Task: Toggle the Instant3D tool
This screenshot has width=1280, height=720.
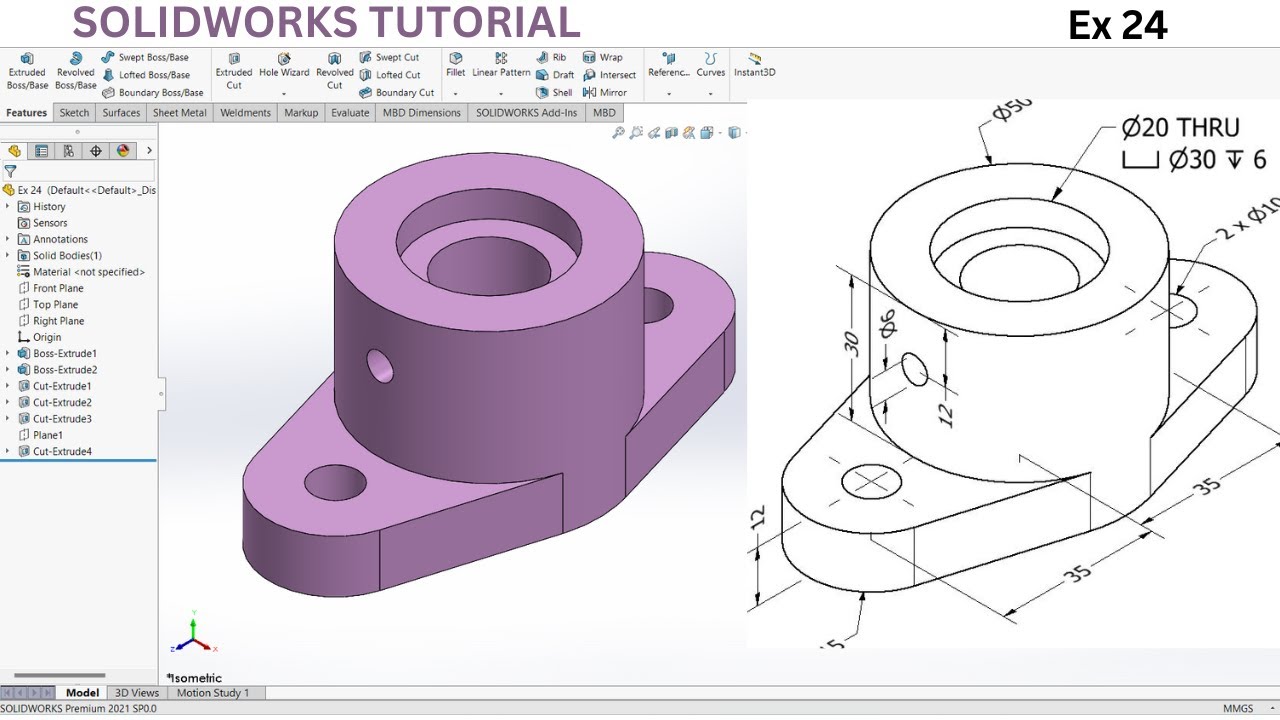Action: [x=754, y=66]
